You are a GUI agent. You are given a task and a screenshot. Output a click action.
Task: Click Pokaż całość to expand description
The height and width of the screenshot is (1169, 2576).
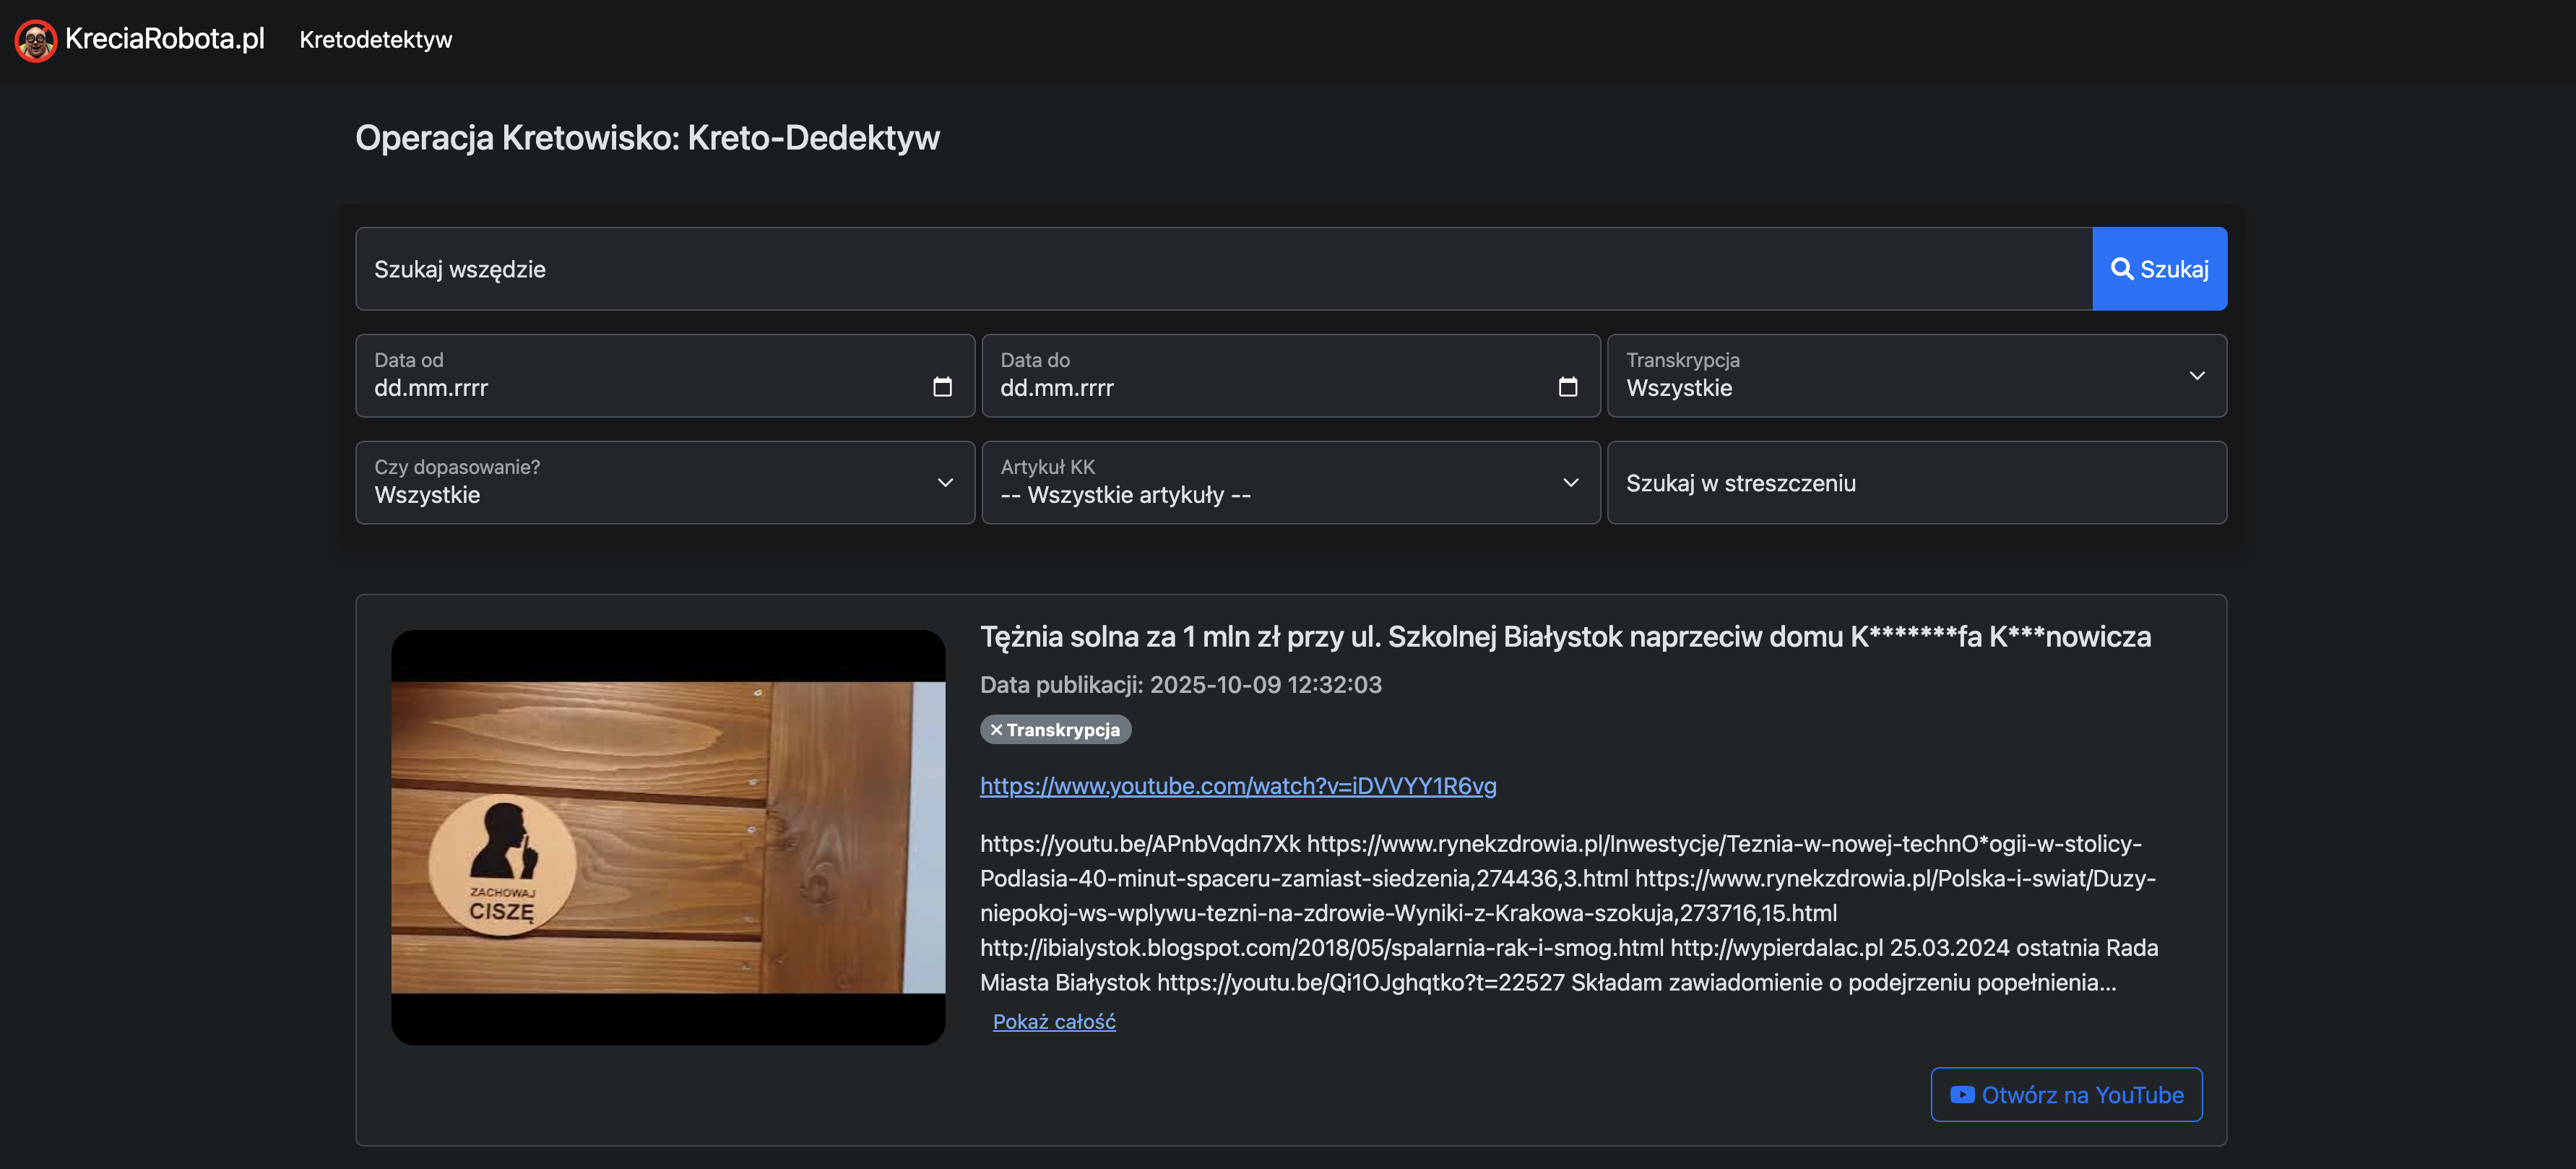coord(1054,1022)
